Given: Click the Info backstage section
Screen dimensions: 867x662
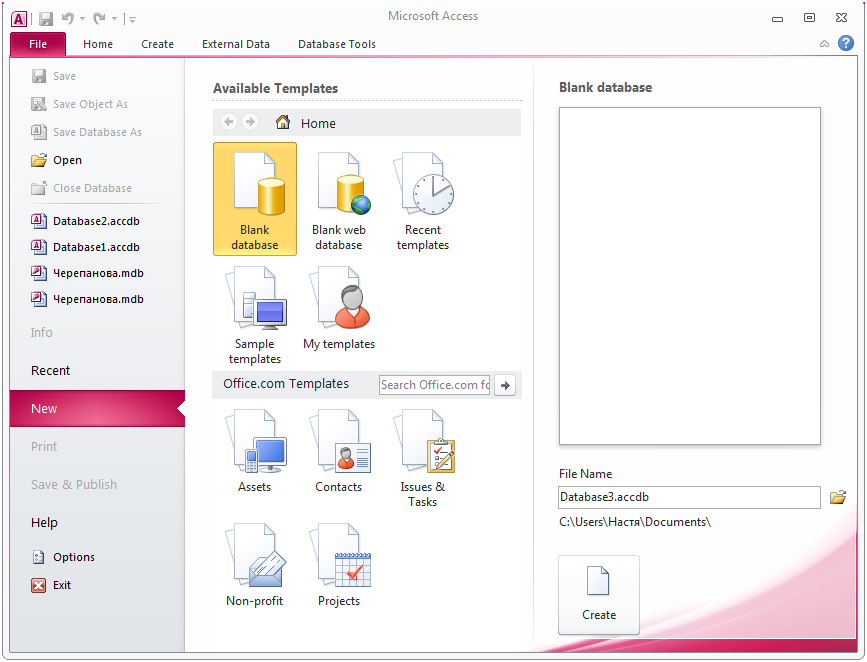Looking at the screenshot, I should (41, 332).
